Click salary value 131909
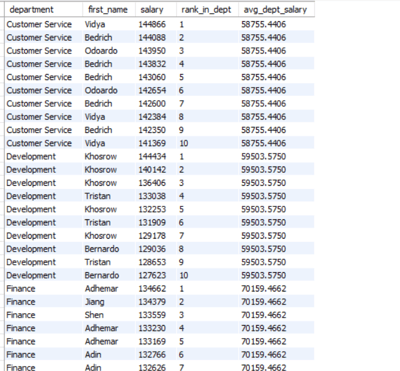The width and height of the screenshot is (400, 371). (x=152, y=223)
